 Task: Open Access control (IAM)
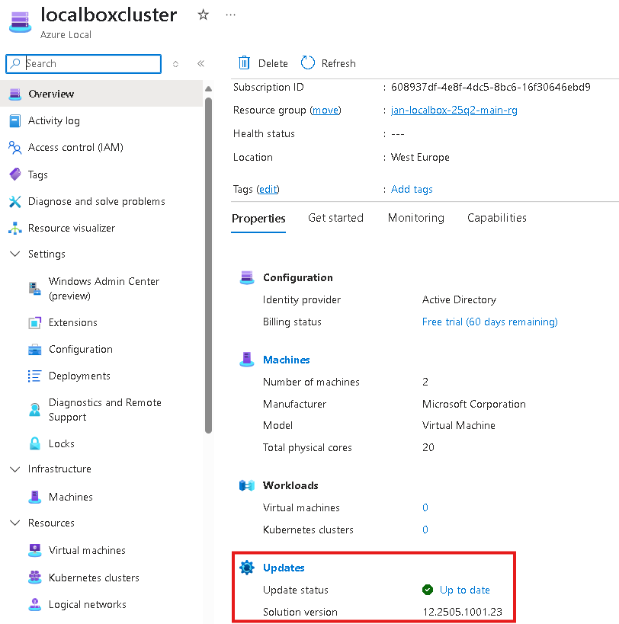click(76, 147)
